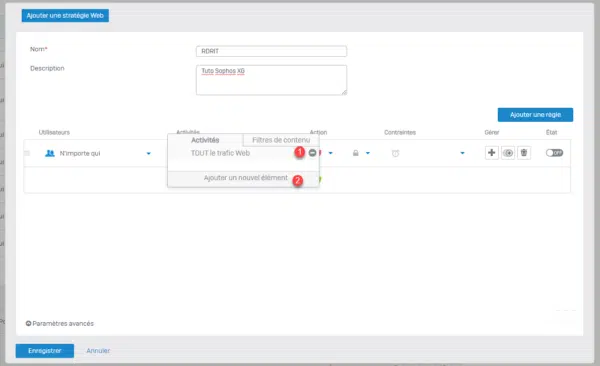This screenshot has height=366, width=600.
Task: Click the Nom input field
Action: pyautogui.click(x=271, y=51)
